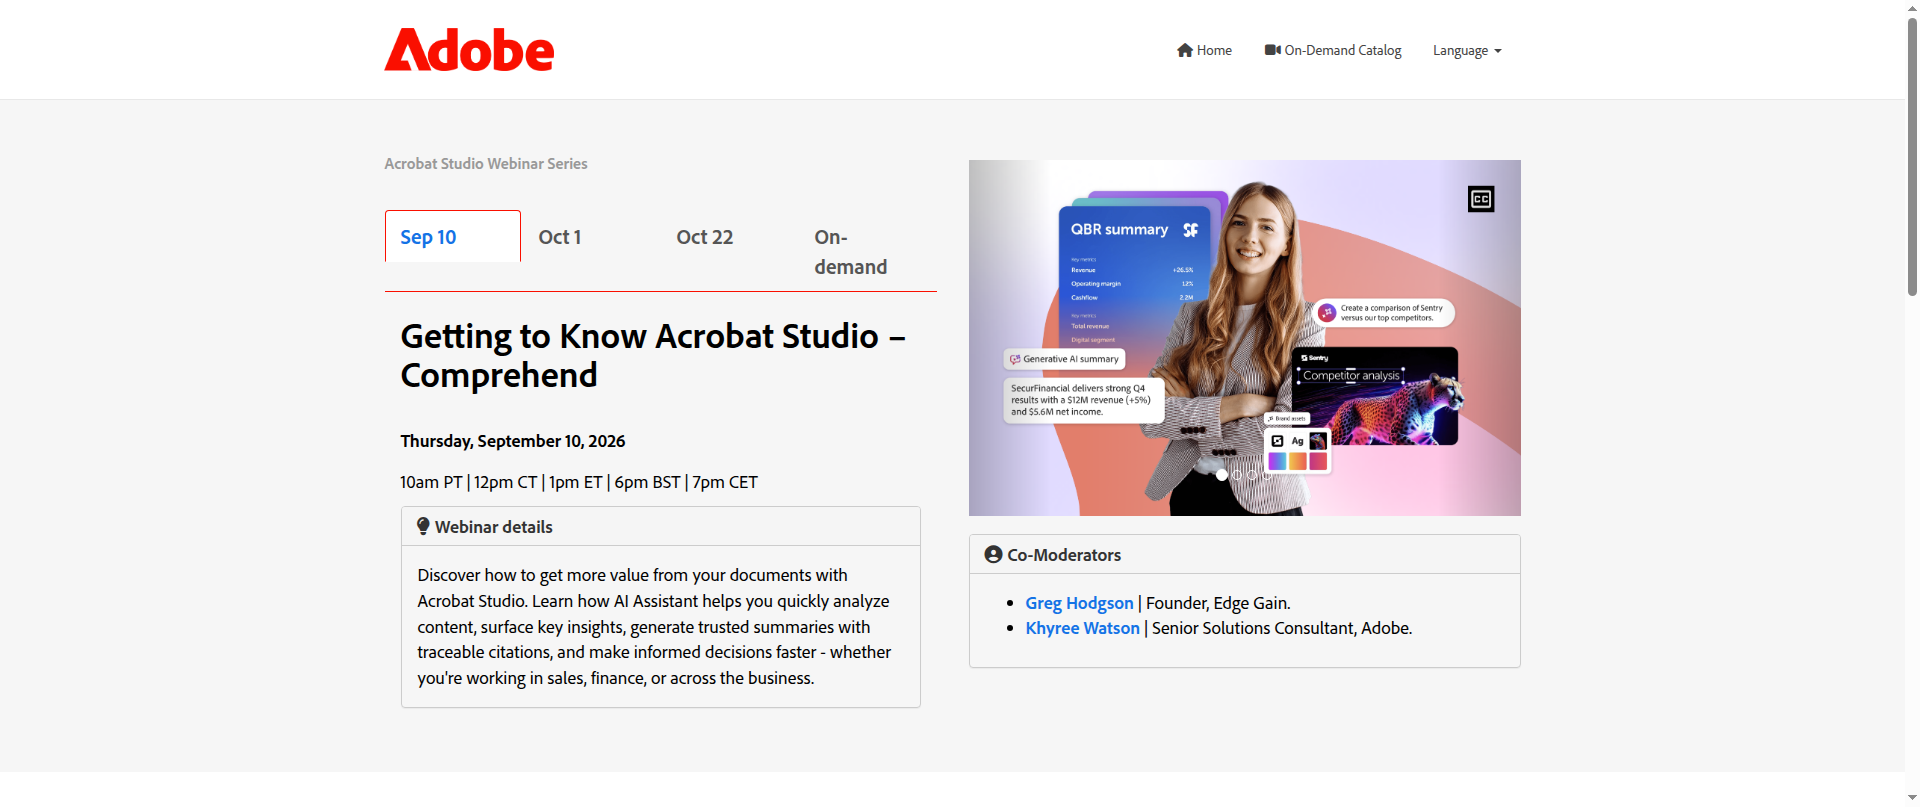Toggle closed captions CC icon on banner
The width and height of the screenshot is (1920, 807).
tap(1481, 199)
